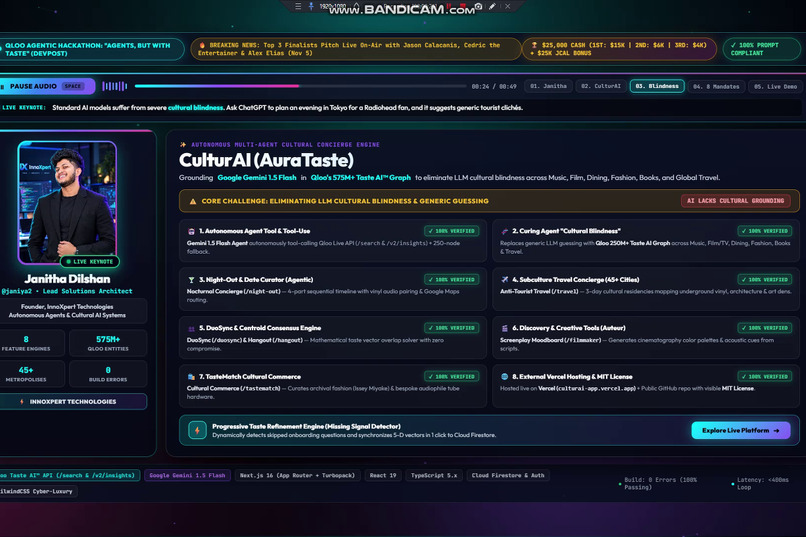Click 100% Verified badge on Night-Out card
Viewport: 806px width, 537px height.
(x=451, y=280)
